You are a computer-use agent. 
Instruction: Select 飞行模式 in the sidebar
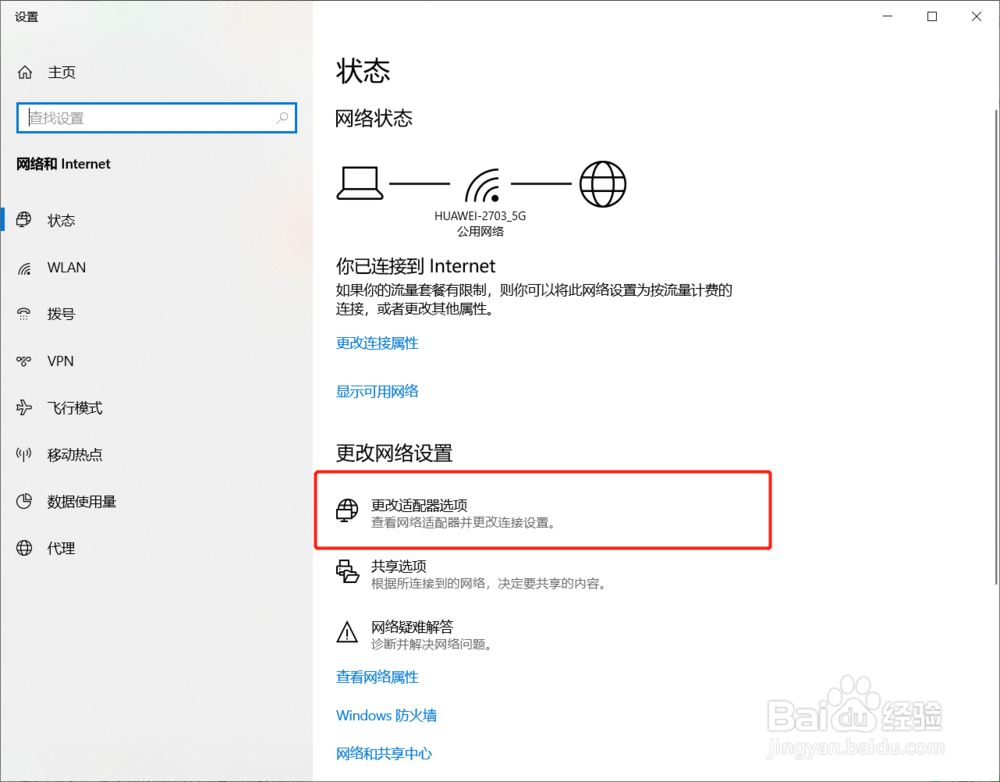coord(156,408)
